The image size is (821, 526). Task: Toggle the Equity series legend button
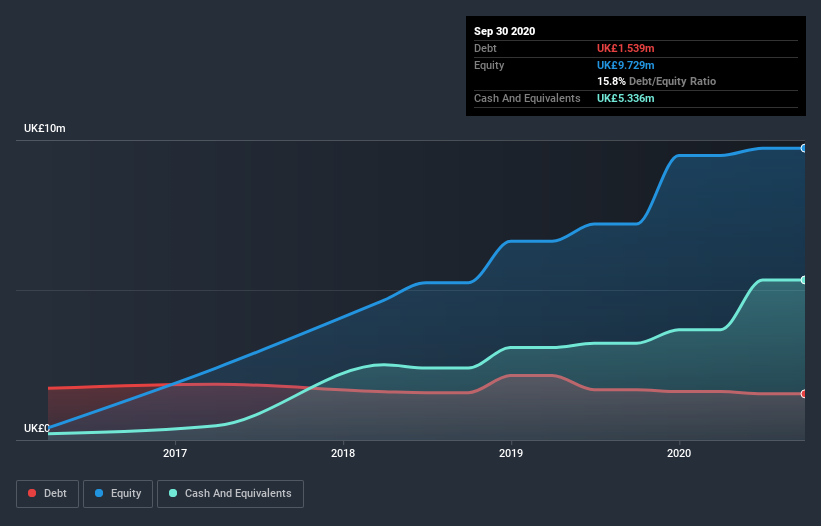118,494
